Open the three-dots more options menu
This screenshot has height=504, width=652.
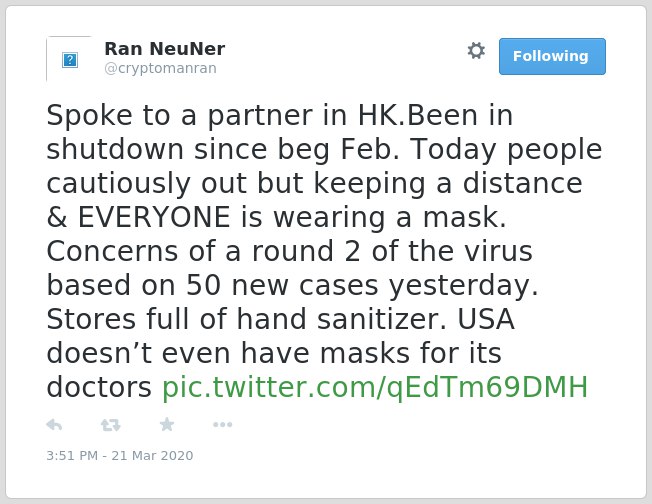pyautogui.click(x=222, y=425)
